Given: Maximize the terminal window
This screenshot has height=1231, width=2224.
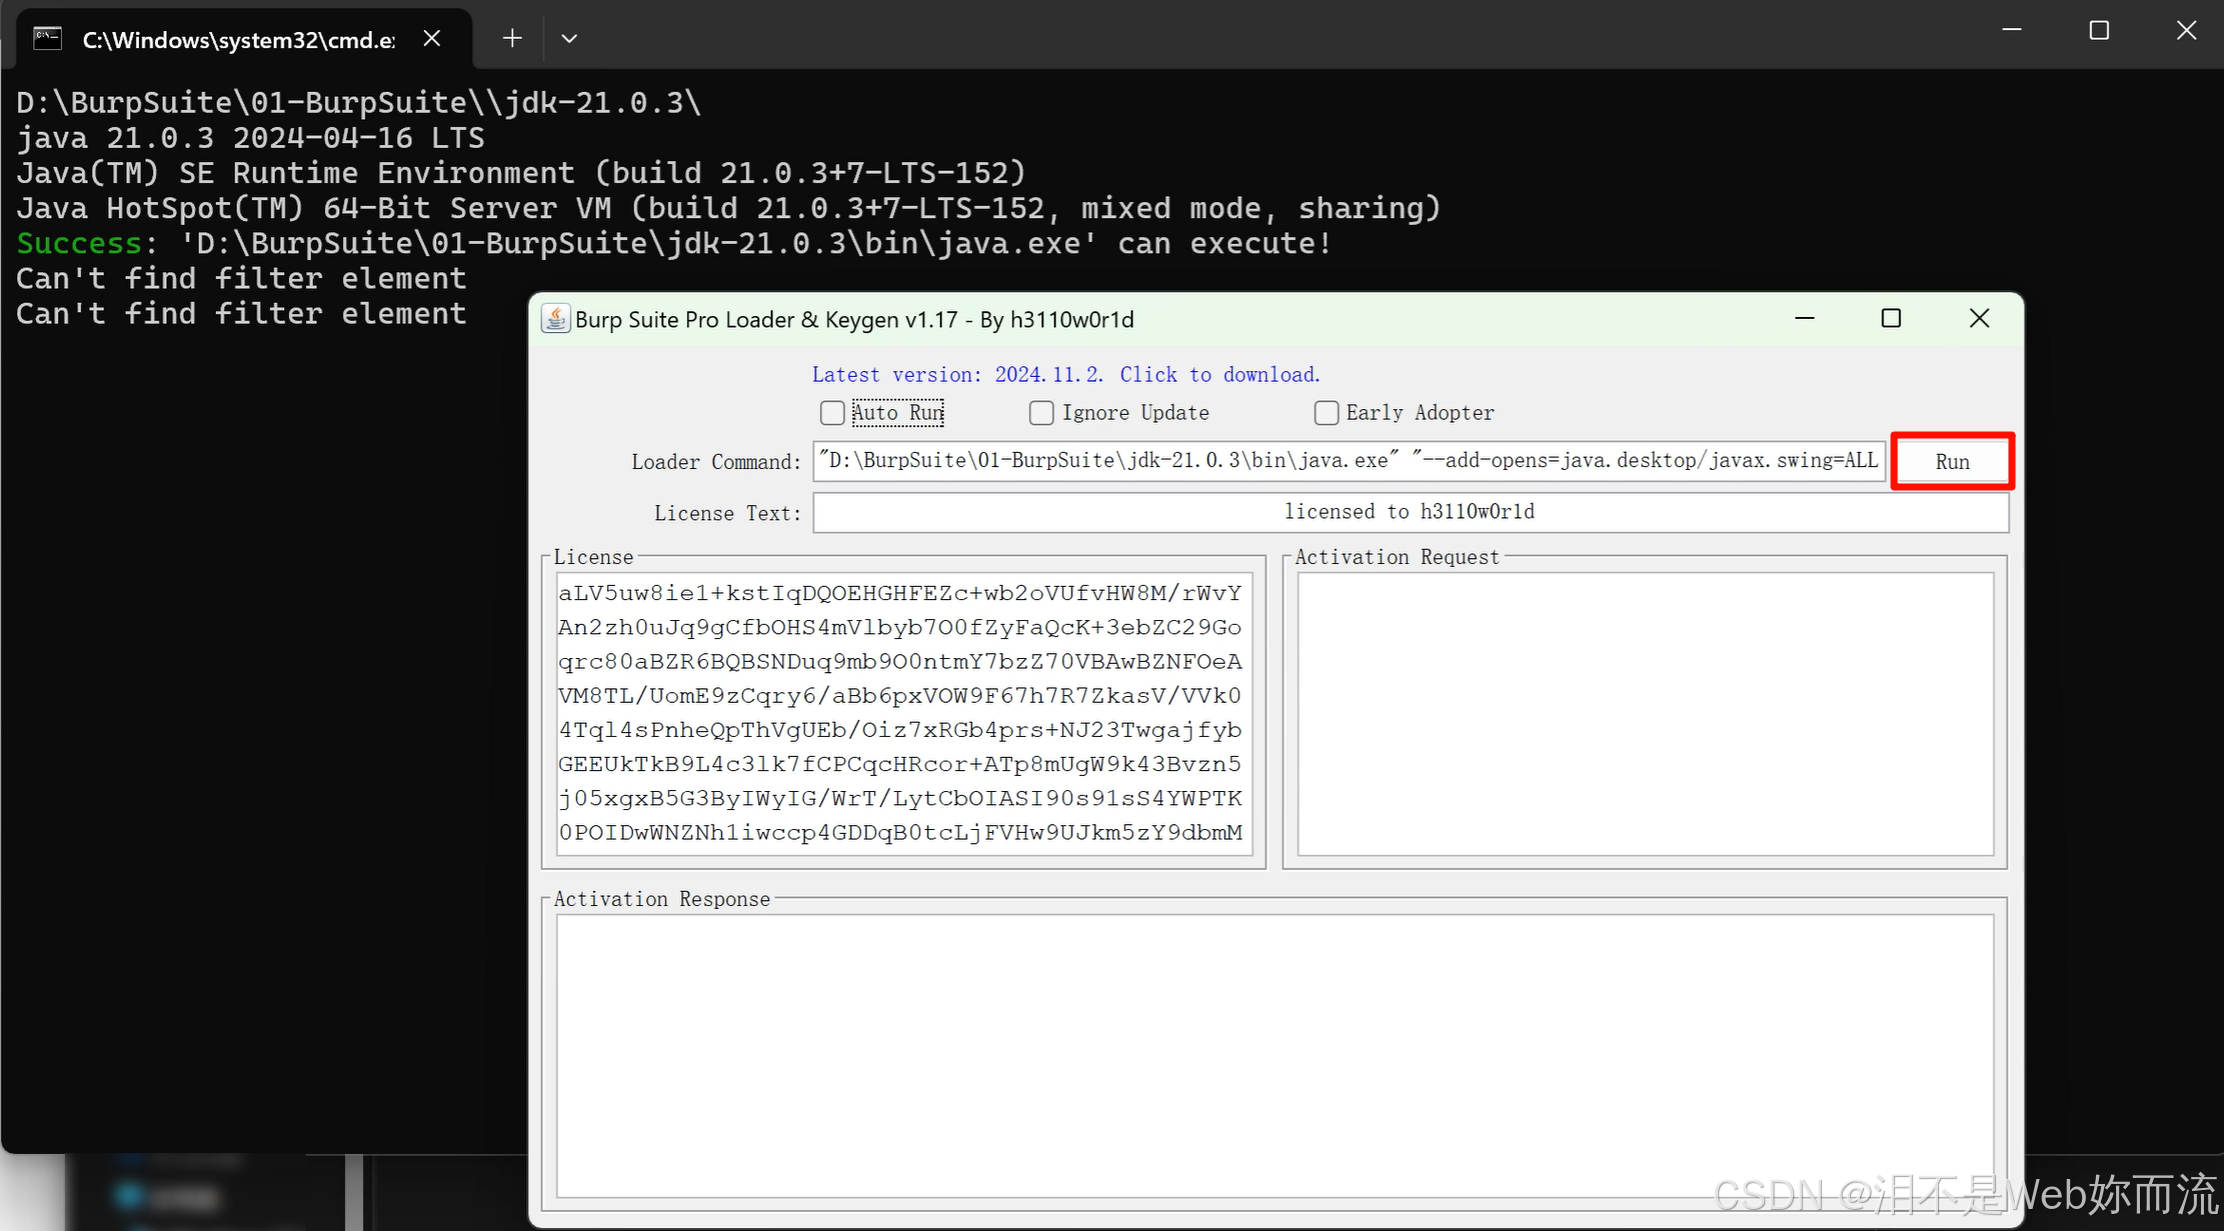Looking at the screenshot, I should (x=2099, y=31).
